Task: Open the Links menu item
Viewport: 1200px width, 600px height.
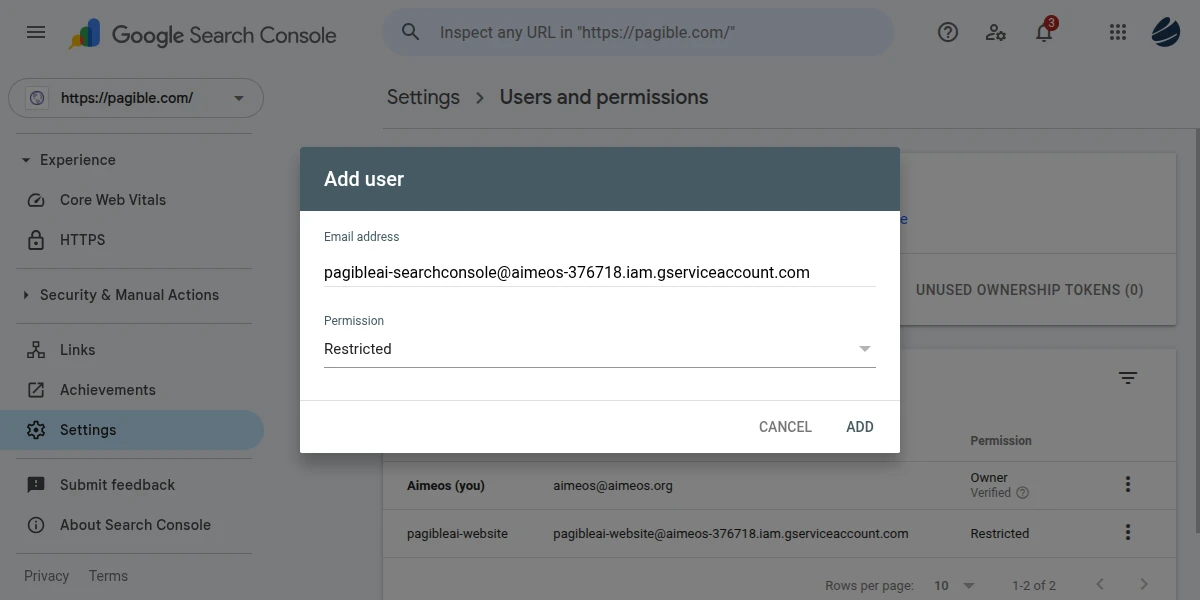Action: tap(77, 350)
